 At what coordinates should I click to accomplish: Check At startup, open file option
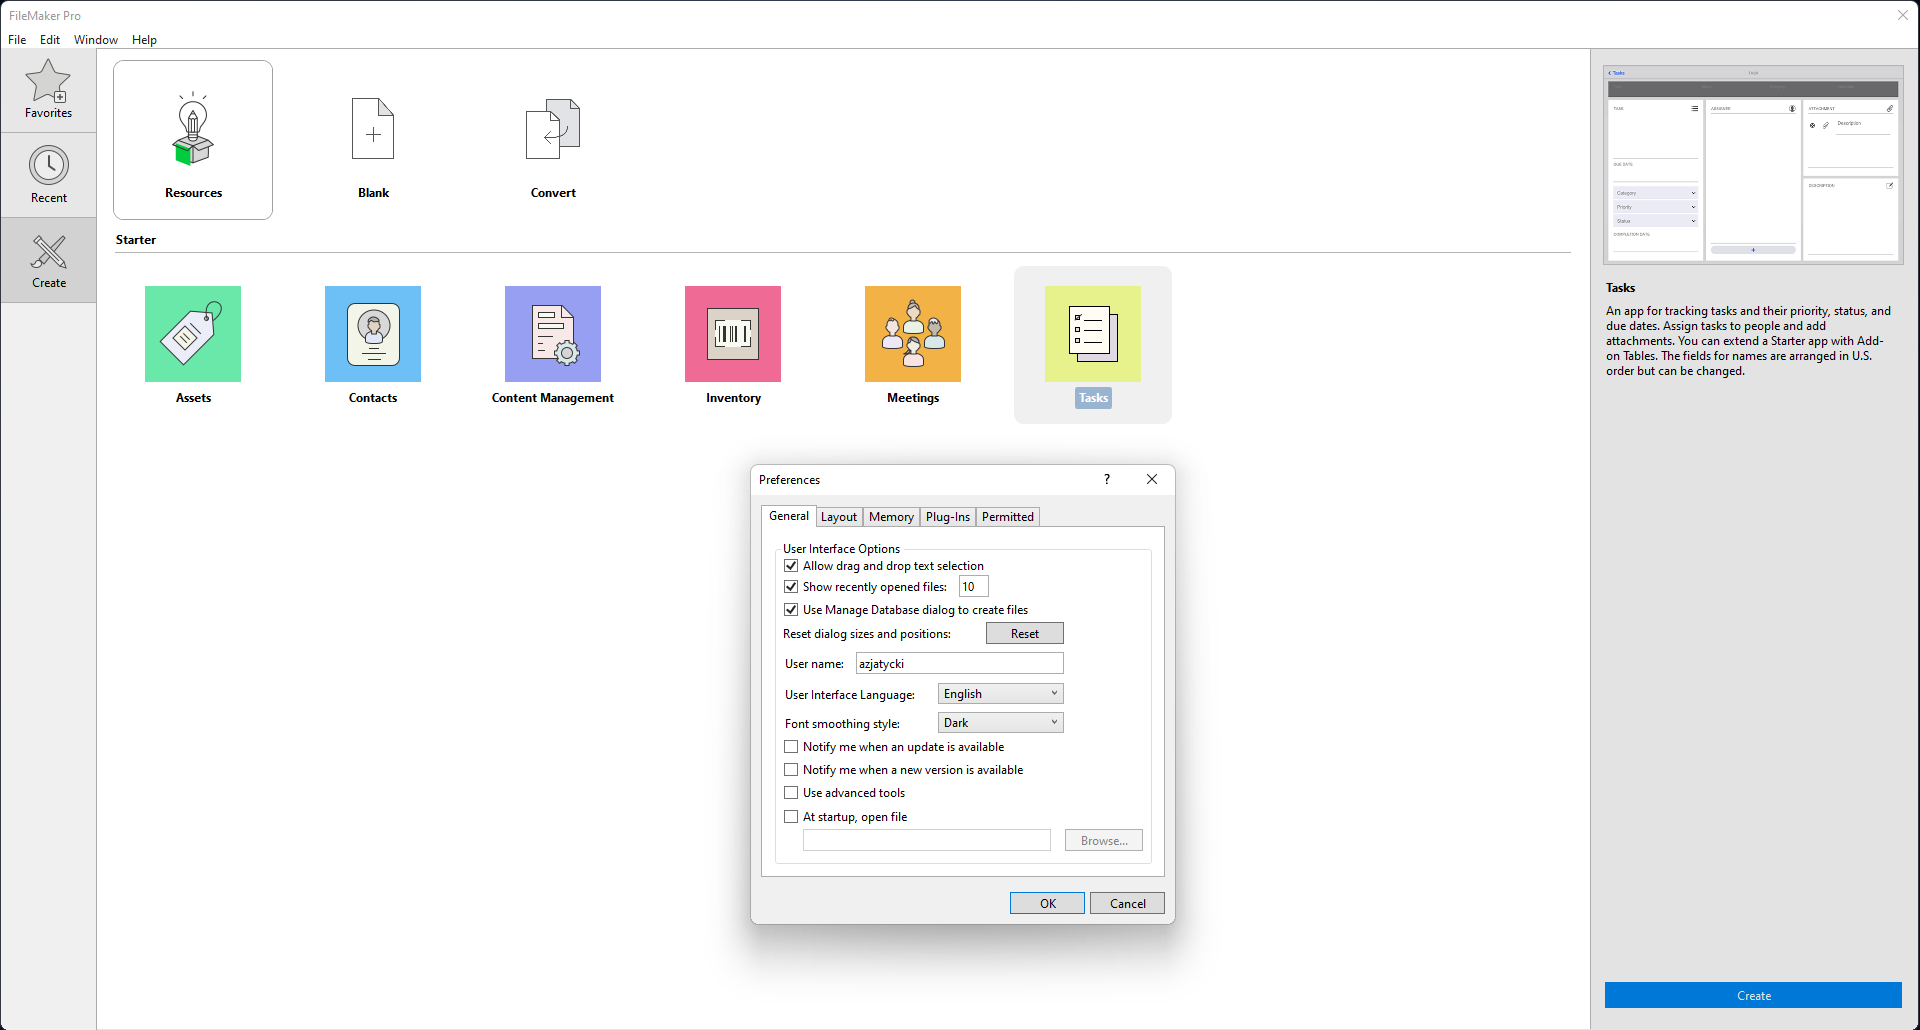(791, 817)
